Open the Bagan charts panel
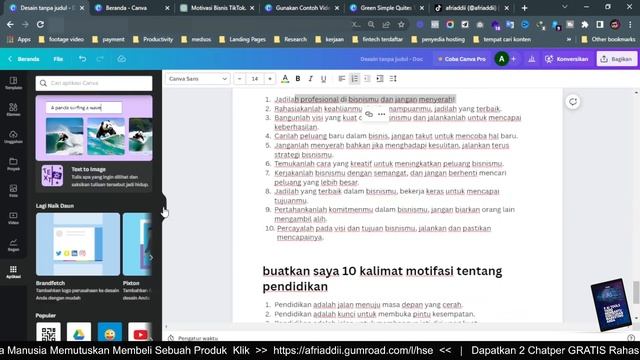 click(x=13, y=244)
